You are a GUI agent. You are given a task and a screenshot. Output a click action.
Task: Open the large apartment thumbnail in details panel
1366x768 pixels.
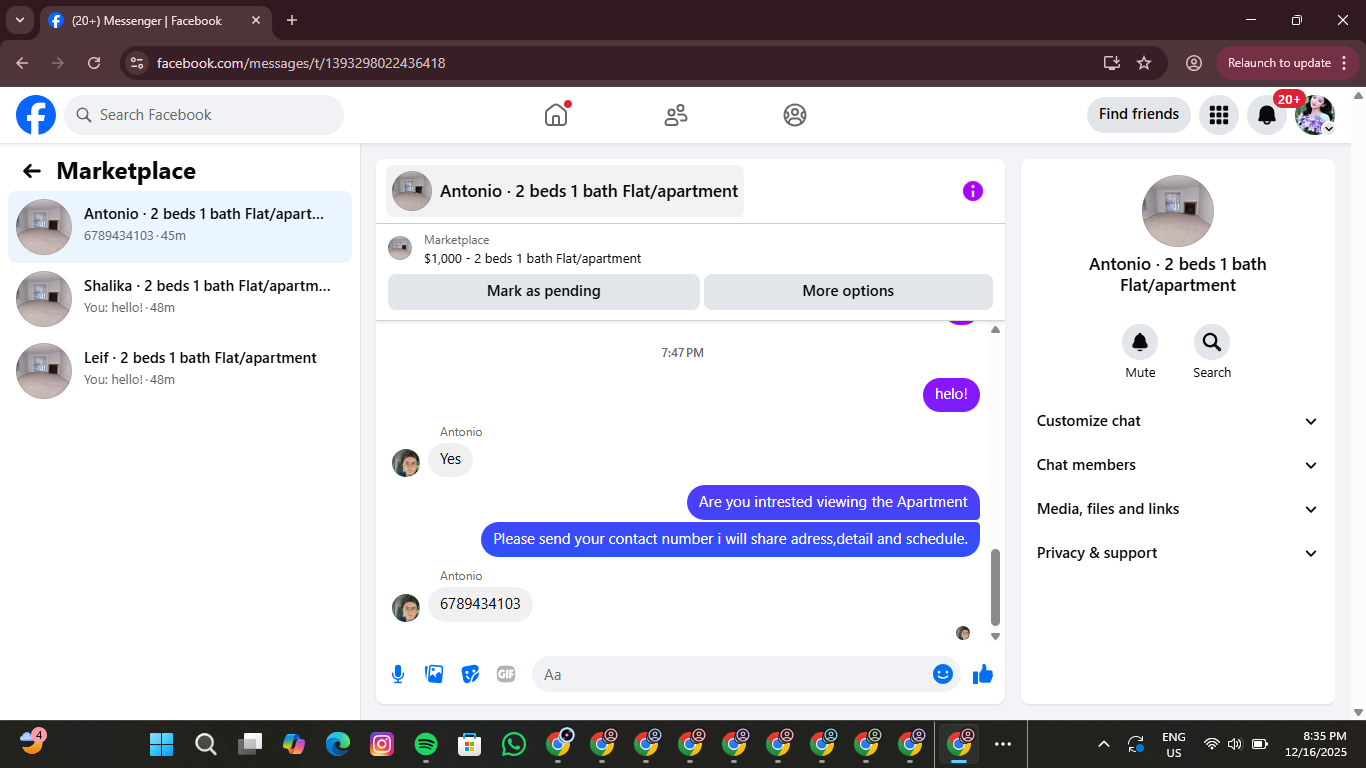1178,211
